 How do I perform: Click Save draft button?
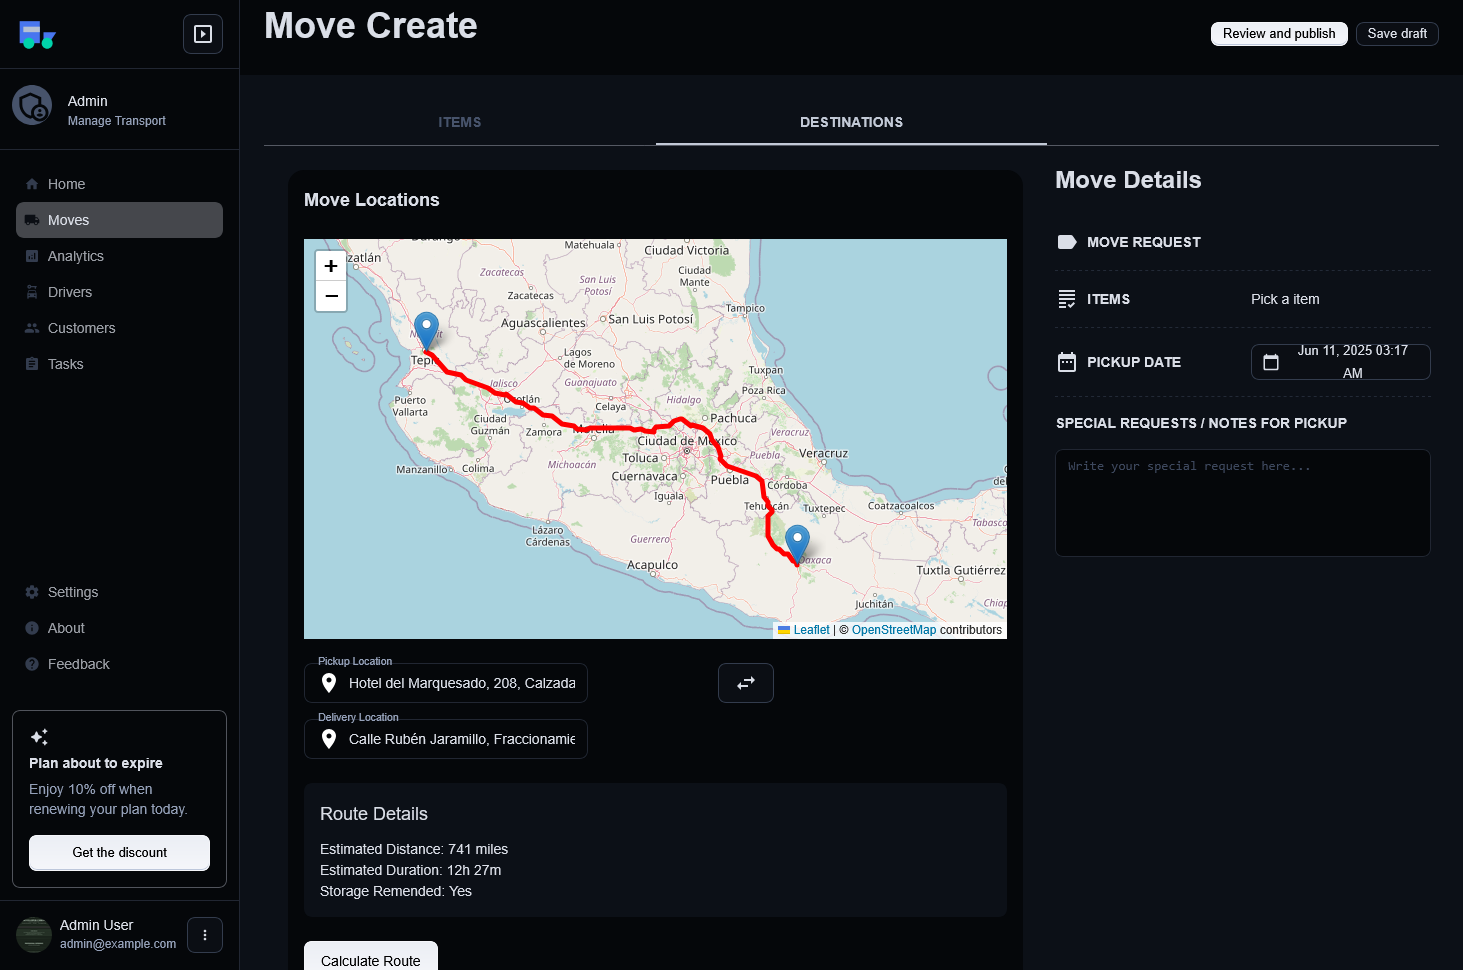pos(1397,34)
